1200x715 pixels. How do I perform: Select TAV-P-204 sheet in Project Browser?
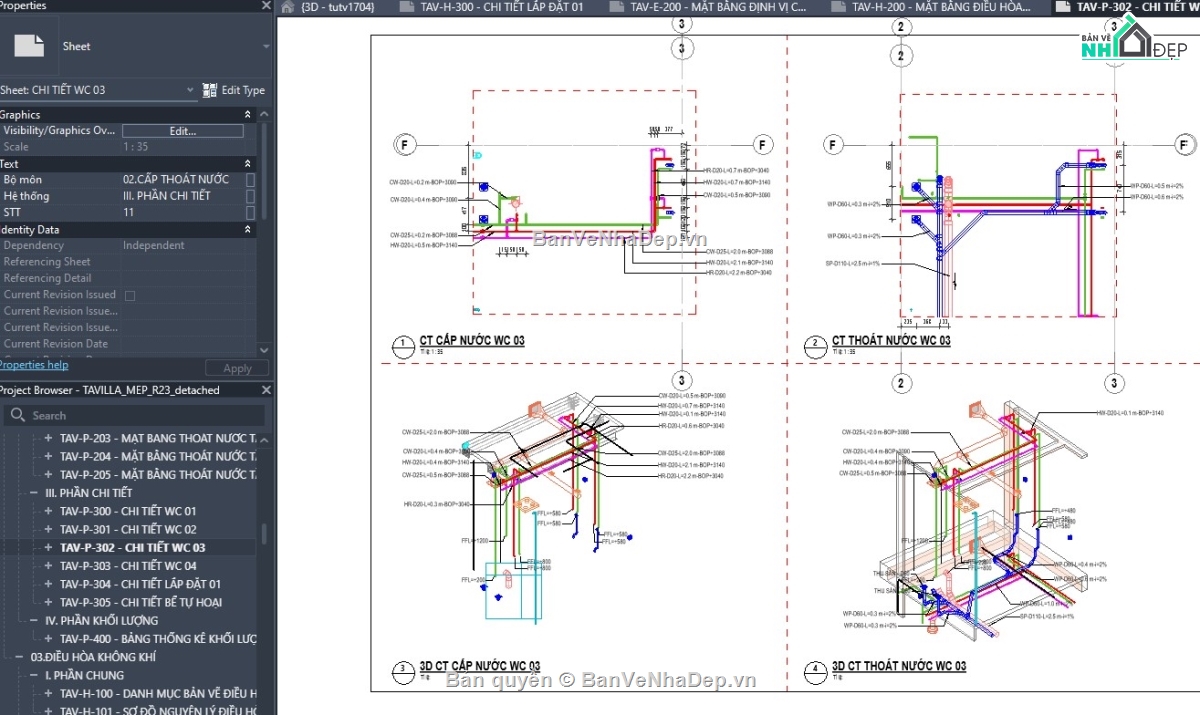point(158,456)
